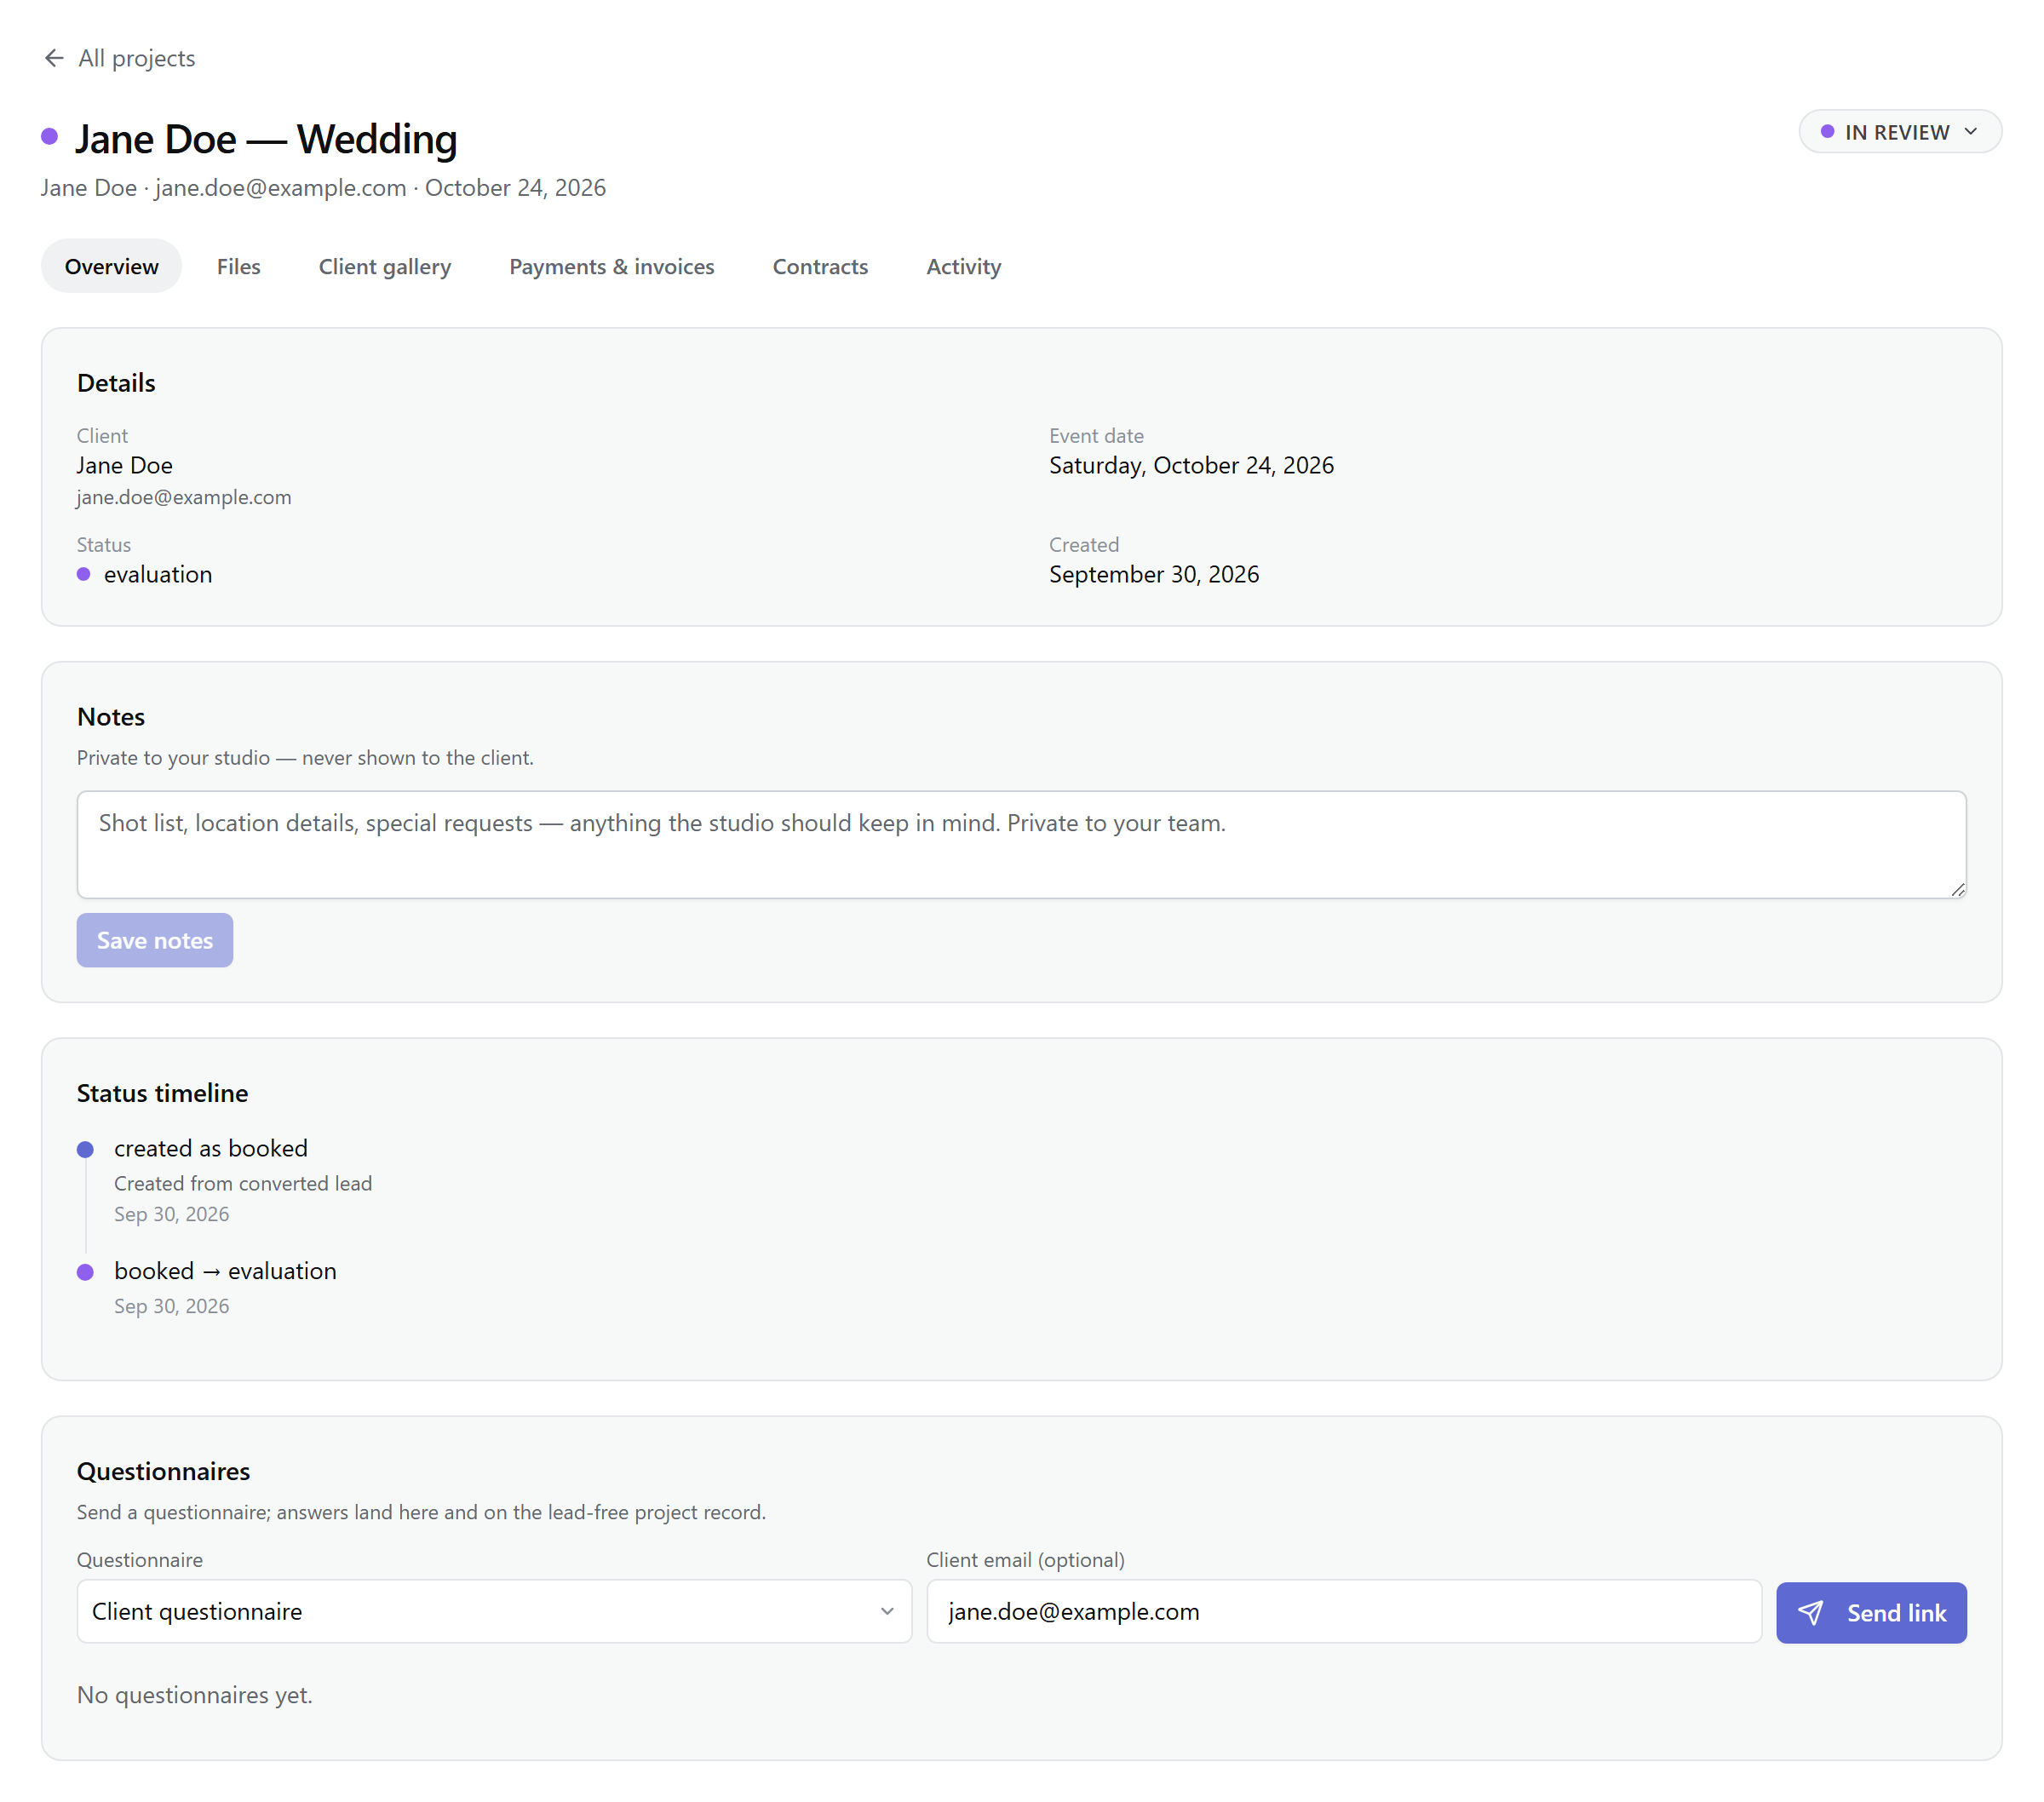The image size is (2044, 1802).
Task: Click the 'booked → evaluation' timeline entry text
Action: pyautogui.click(x=225, y=1271)
